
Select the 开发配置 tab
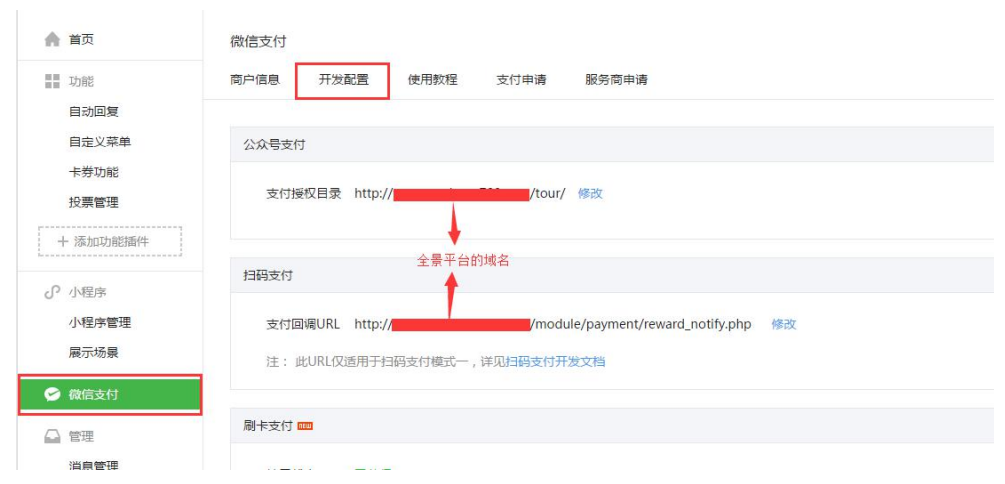coord(344,80)
